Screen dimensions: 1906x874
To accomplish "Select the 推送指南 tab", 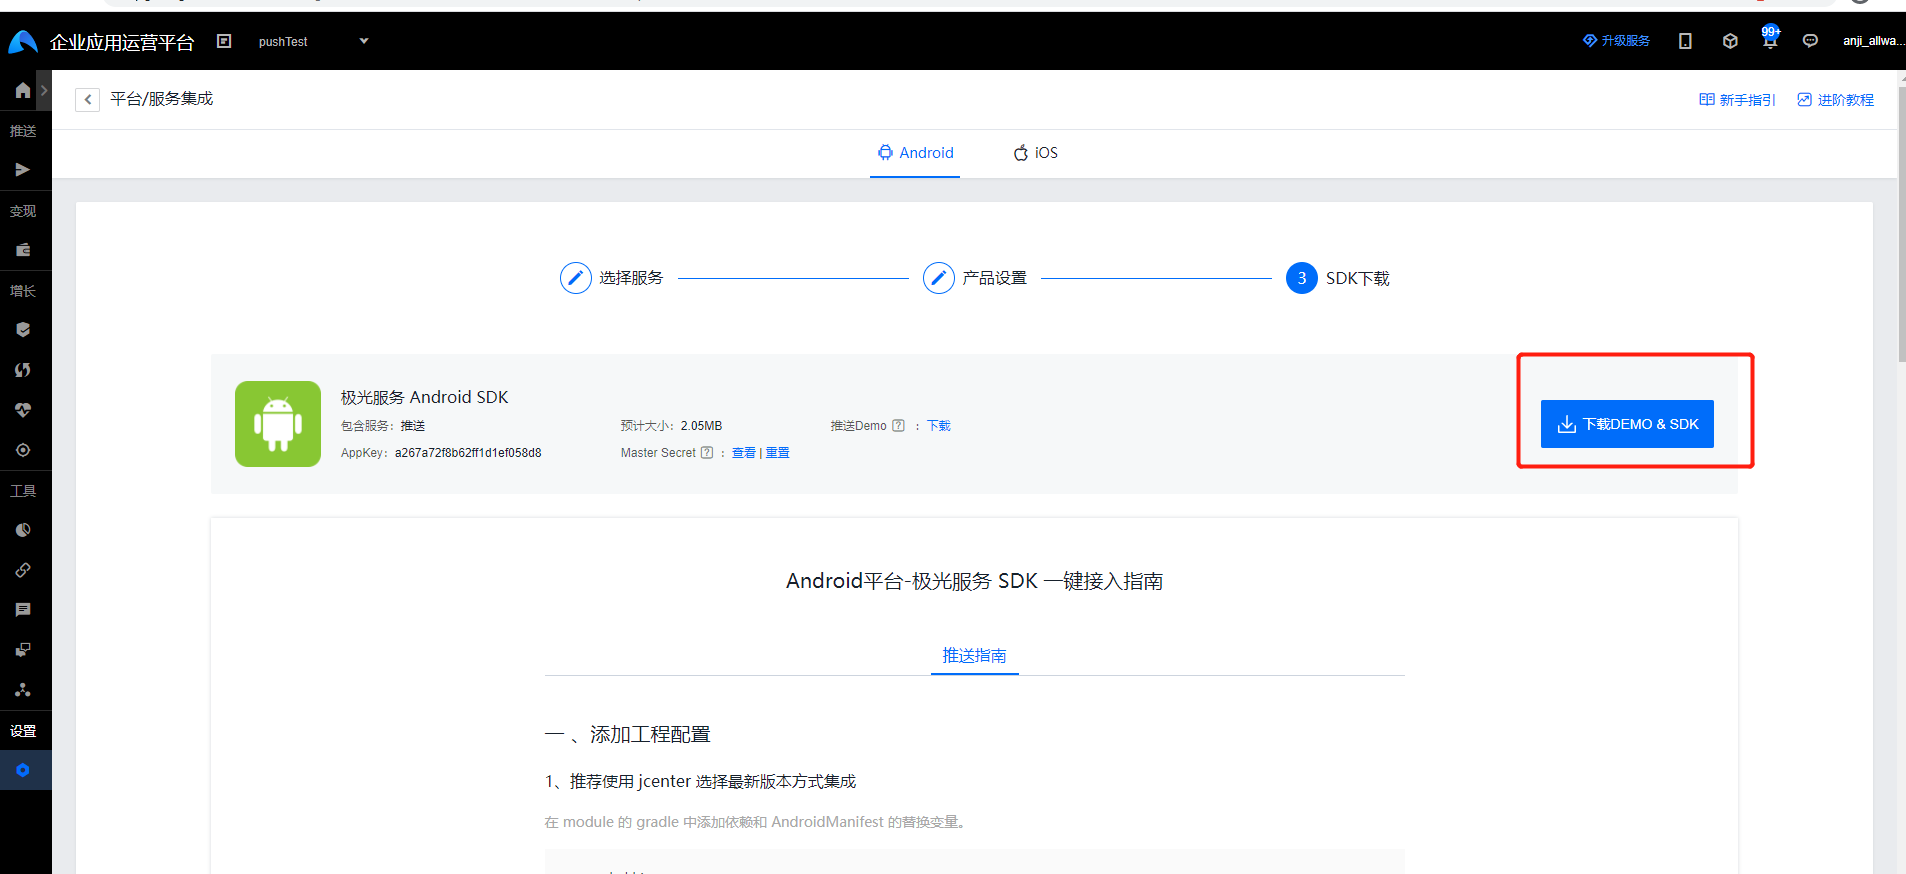I will (x=974, y=656).
